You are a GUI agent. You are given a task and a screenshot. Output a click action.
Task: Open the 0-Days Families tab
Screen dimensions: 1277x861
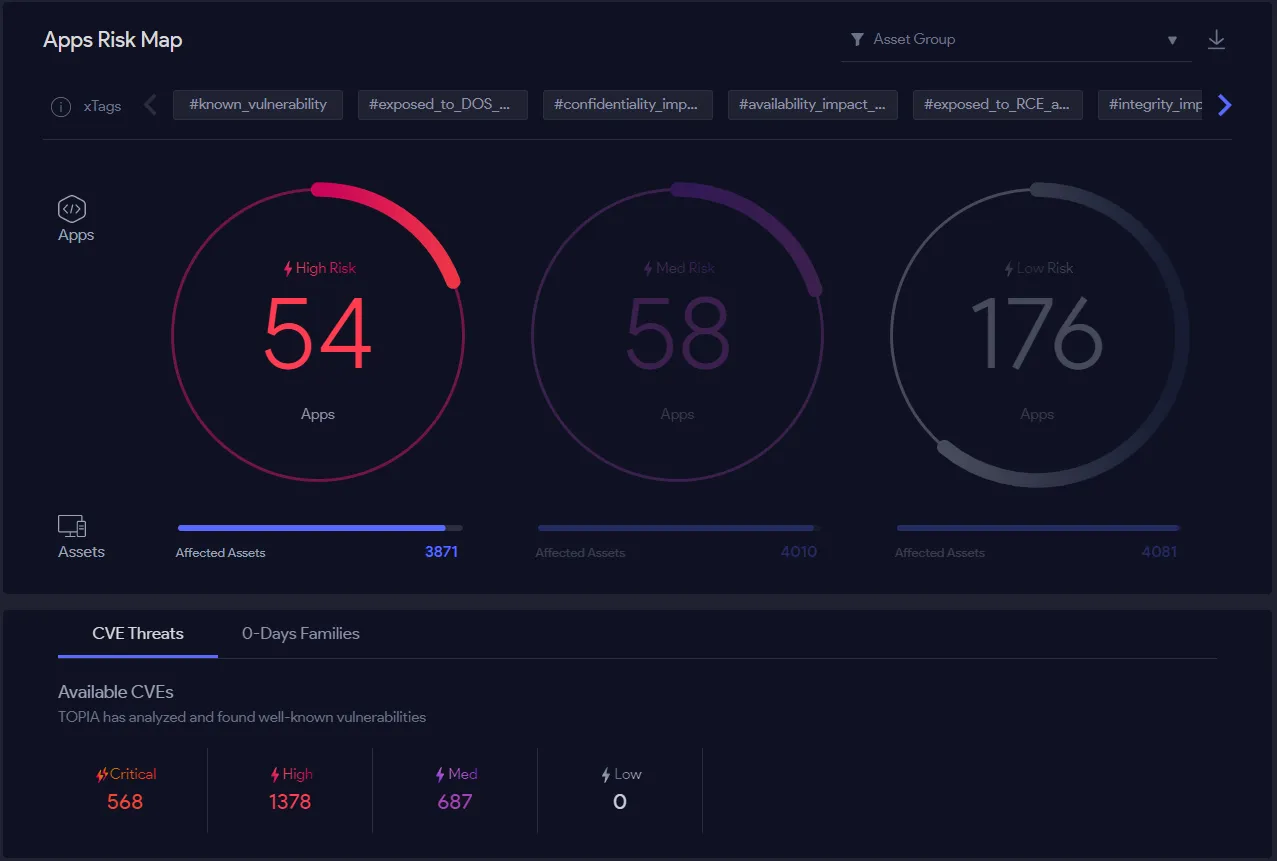pos(301,633)
